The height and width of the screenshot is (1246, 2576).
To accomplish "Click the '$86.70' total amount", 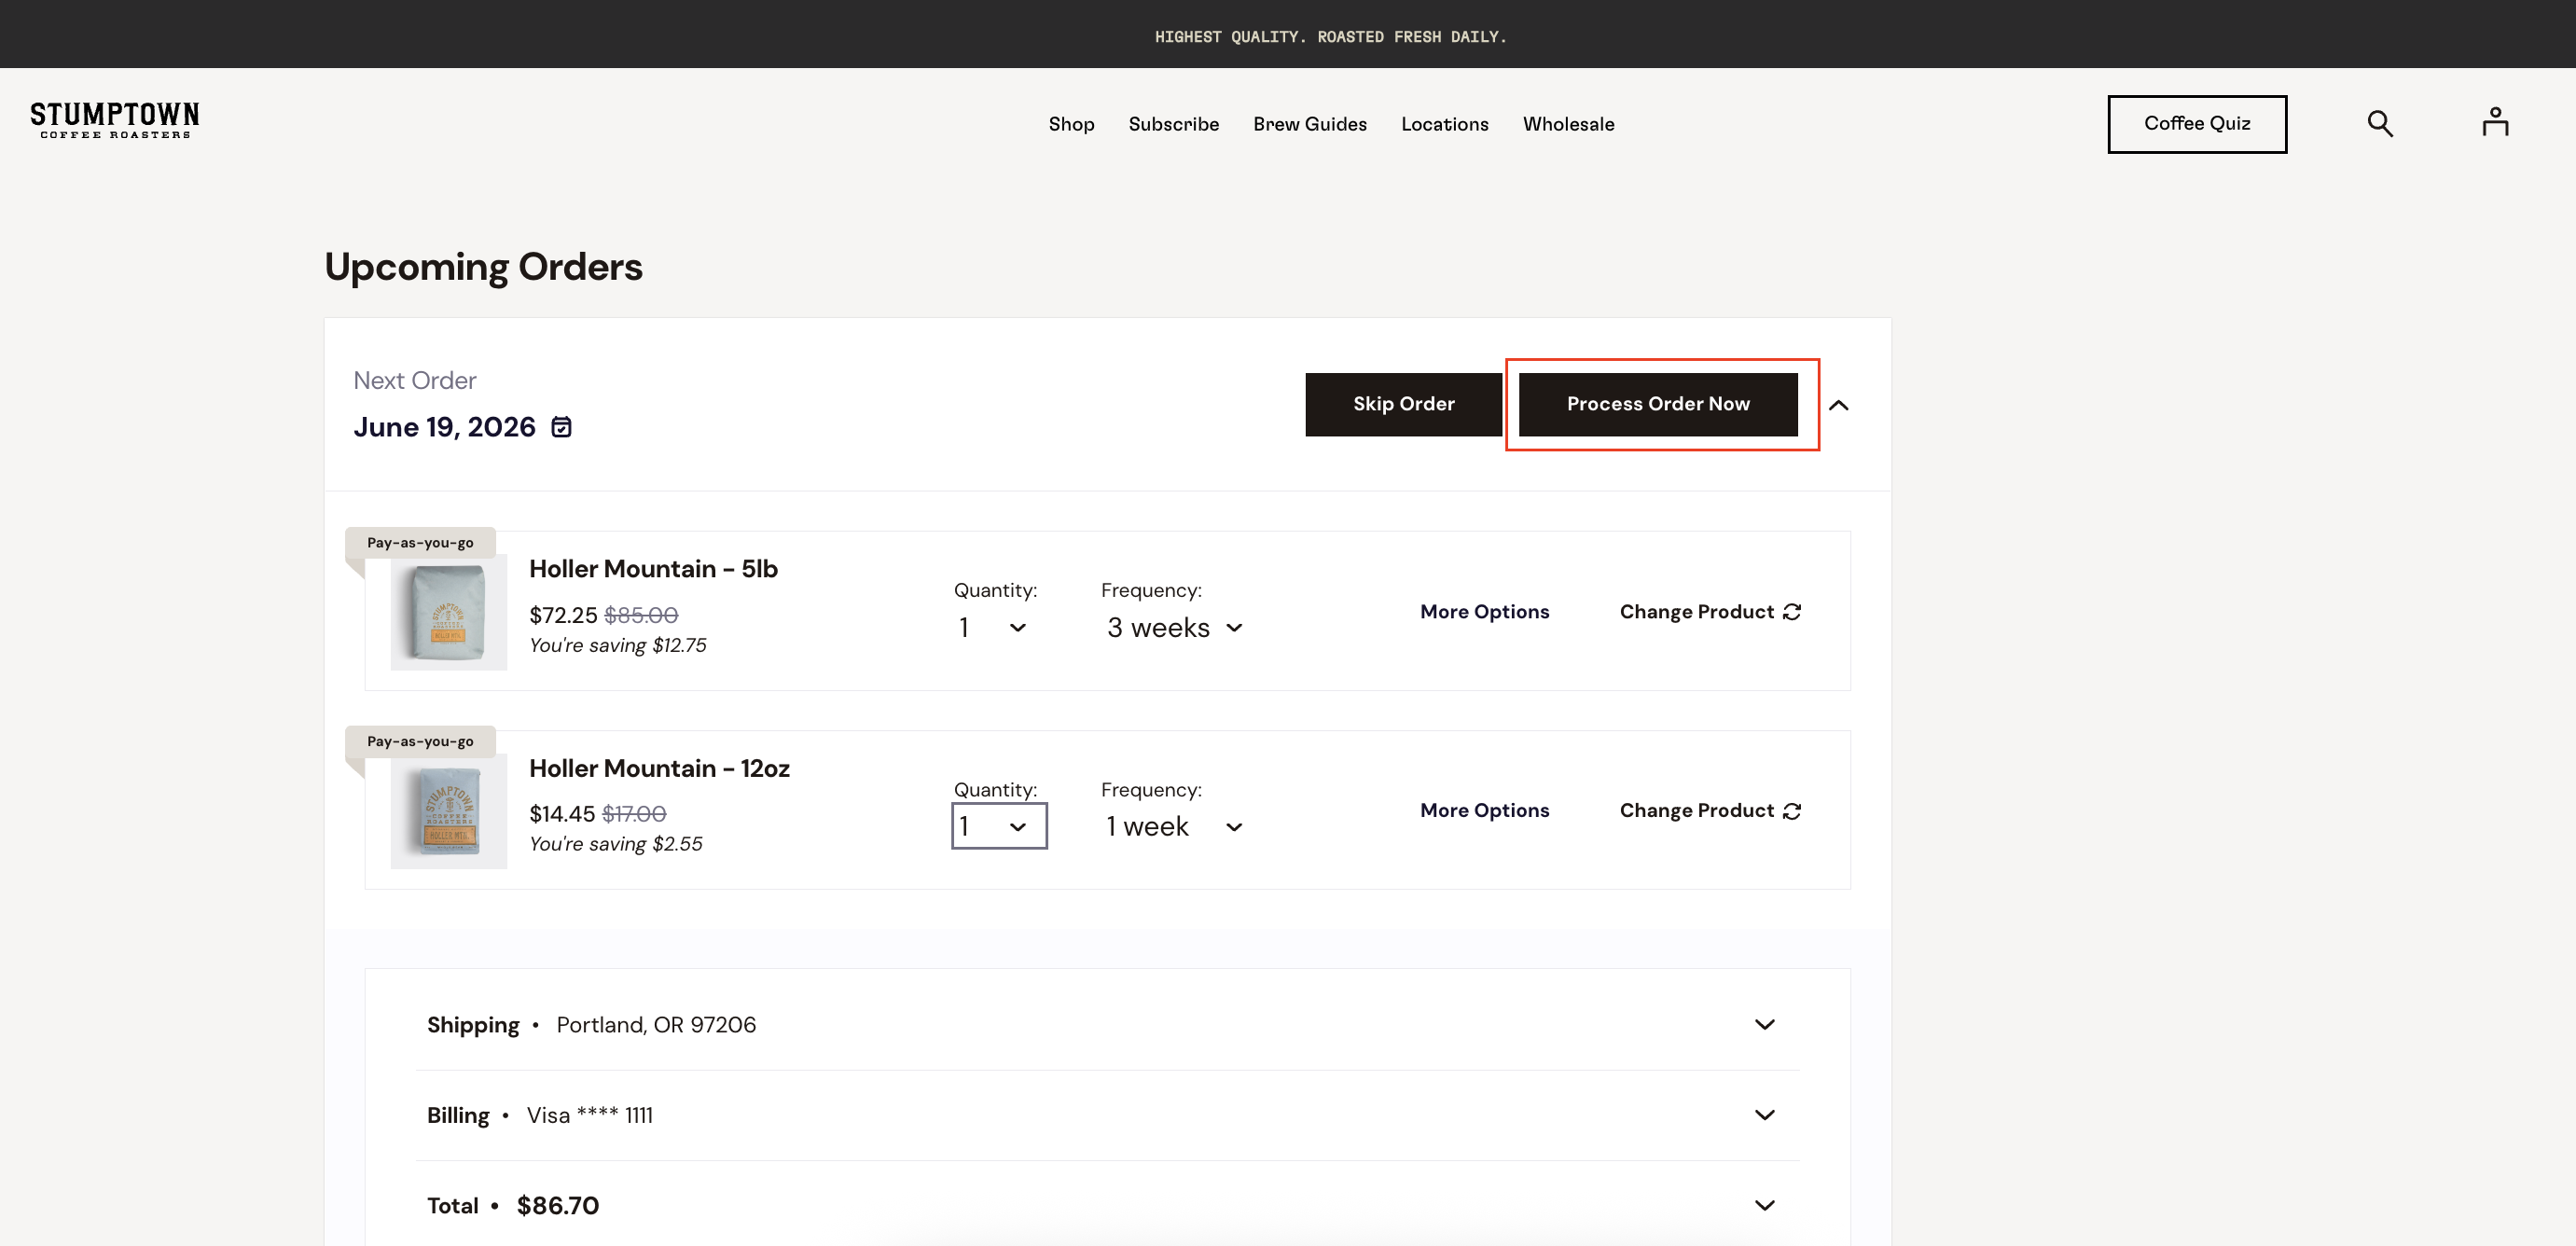I will 557,1205.
